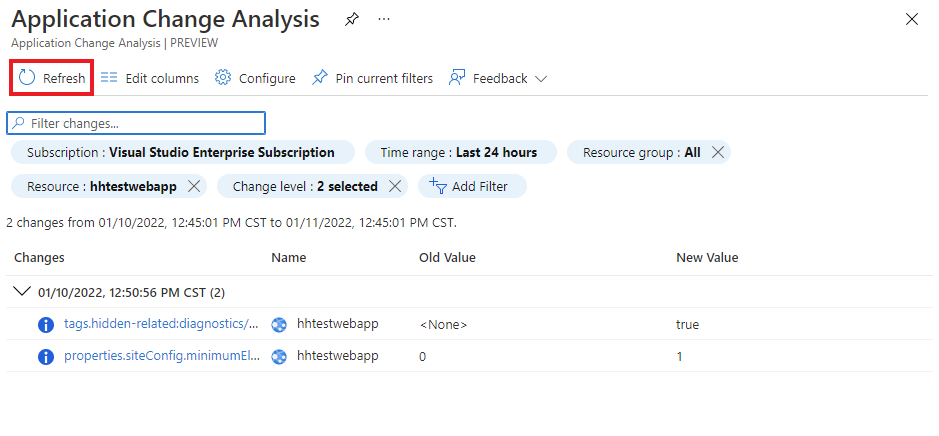This screenshot has width=939, height=436.
Task: Open the tags.hidden-related diagnostics change link
Action: click(x=162, y=324)
